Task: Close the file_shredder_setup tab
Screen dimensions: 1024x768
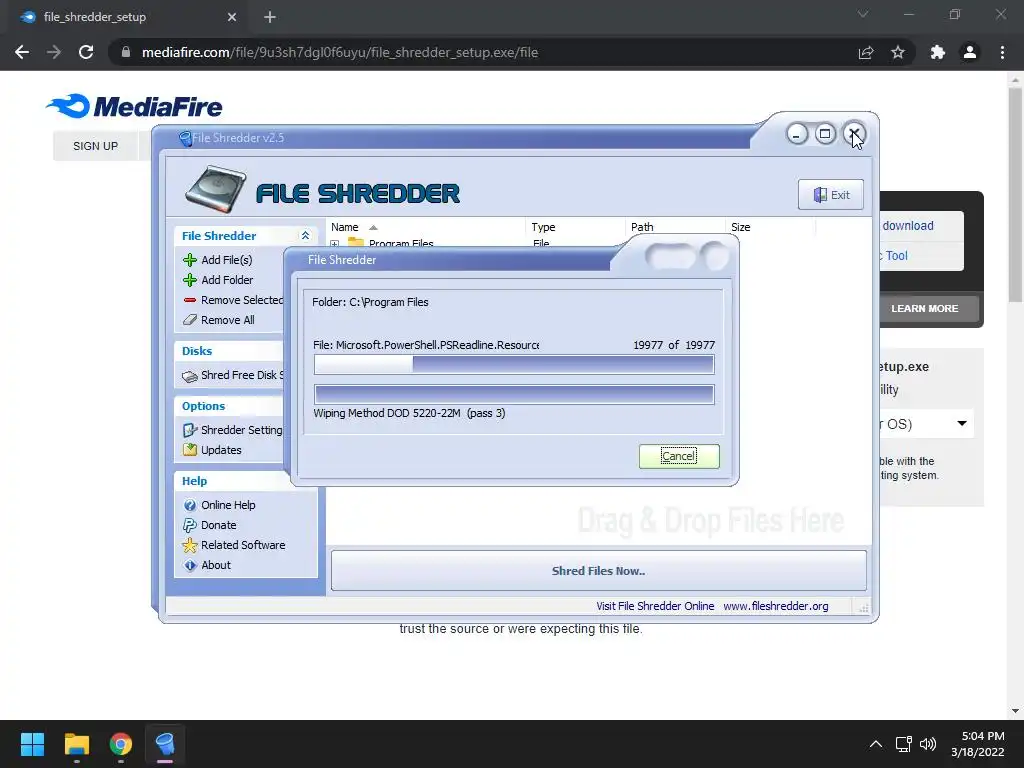Action: [x=232, y=17]
